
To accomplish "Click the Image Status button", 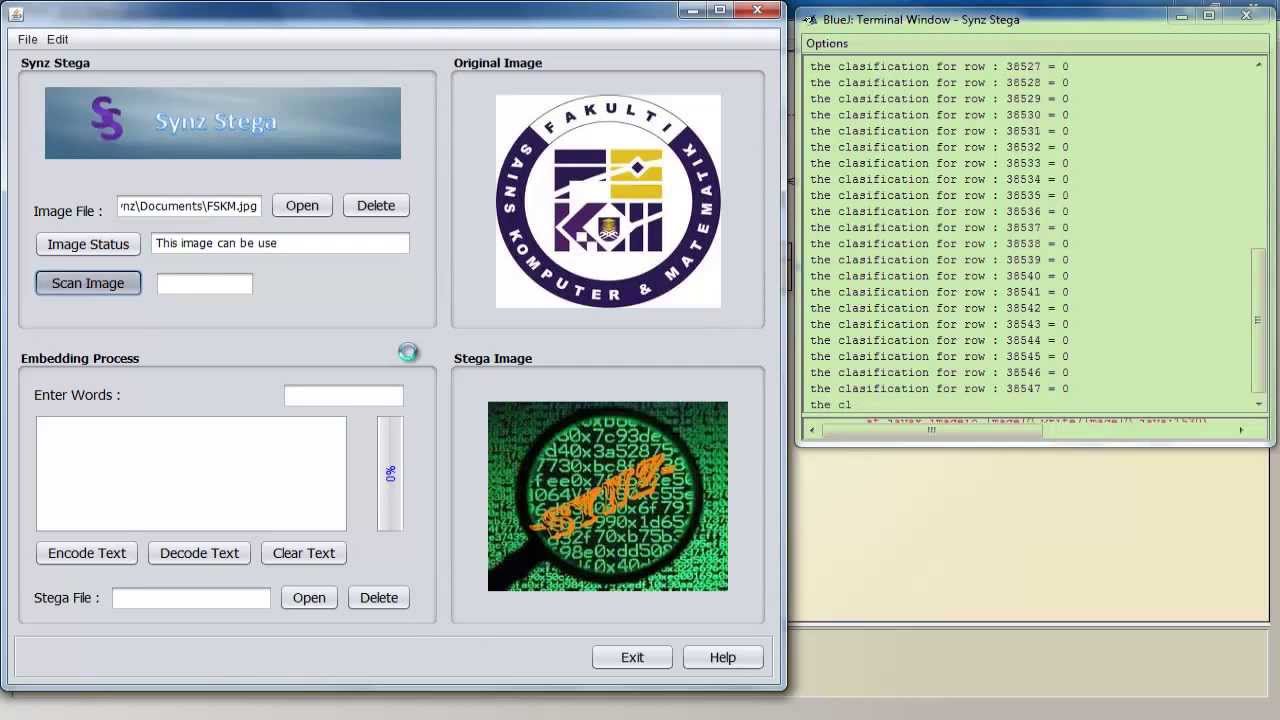I will pos(88,244).
